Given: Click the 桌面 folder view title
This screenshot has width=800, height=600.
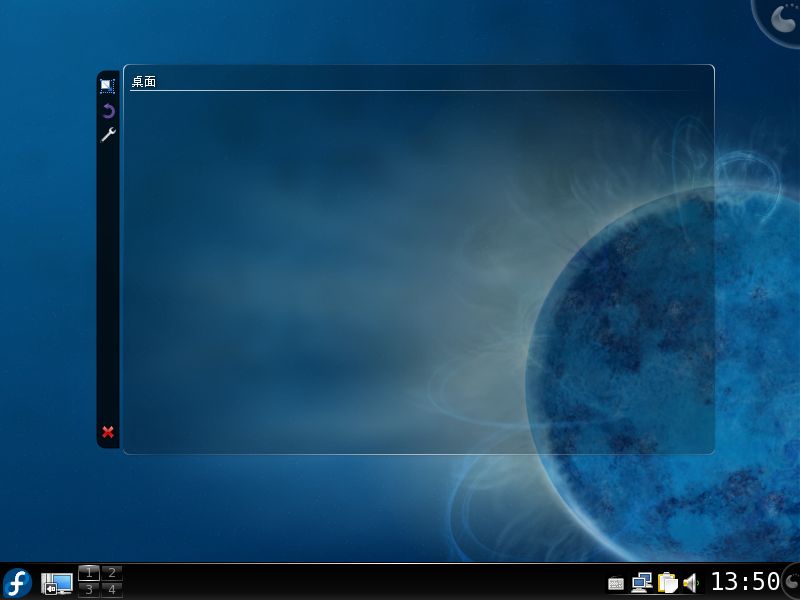Looking at the screenshot, I should (x=143, y=82).
